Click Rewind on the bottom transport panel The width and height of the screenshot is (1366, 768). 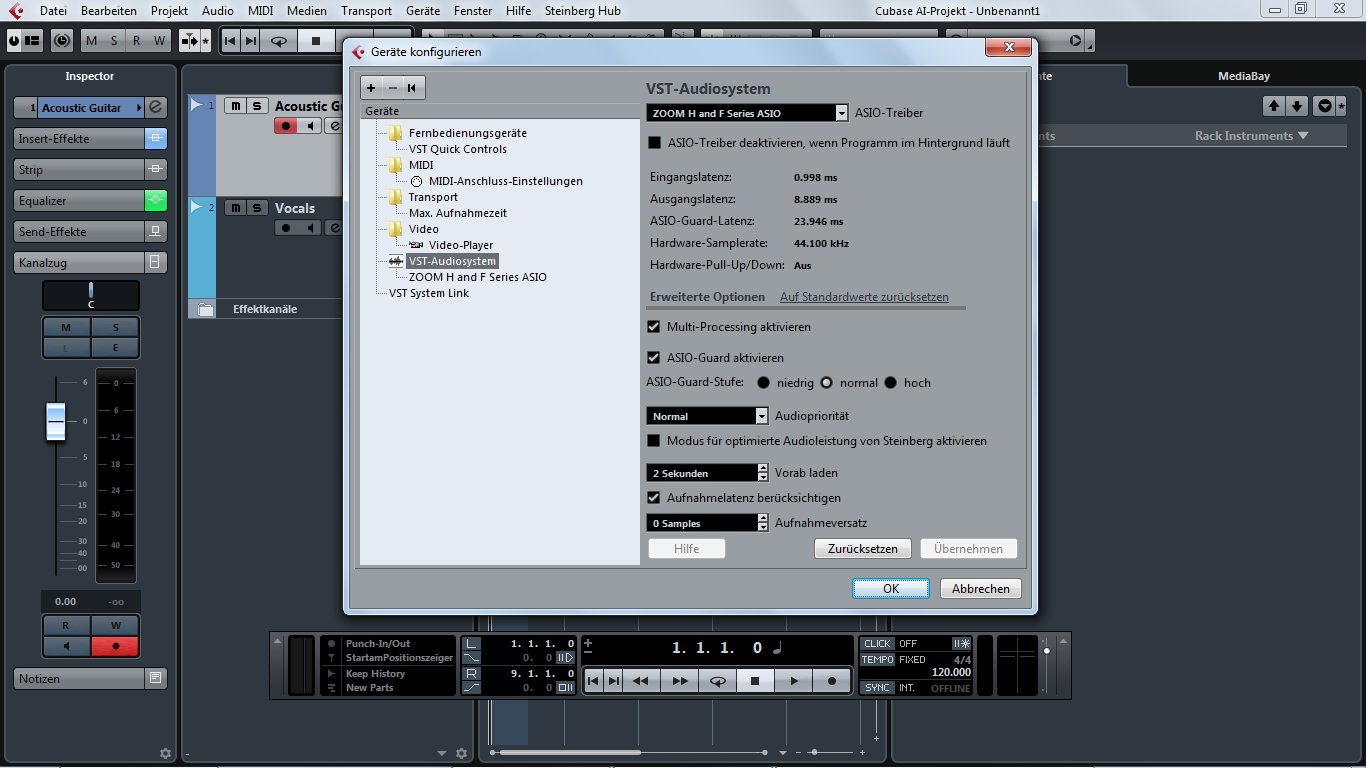(641, 681)
